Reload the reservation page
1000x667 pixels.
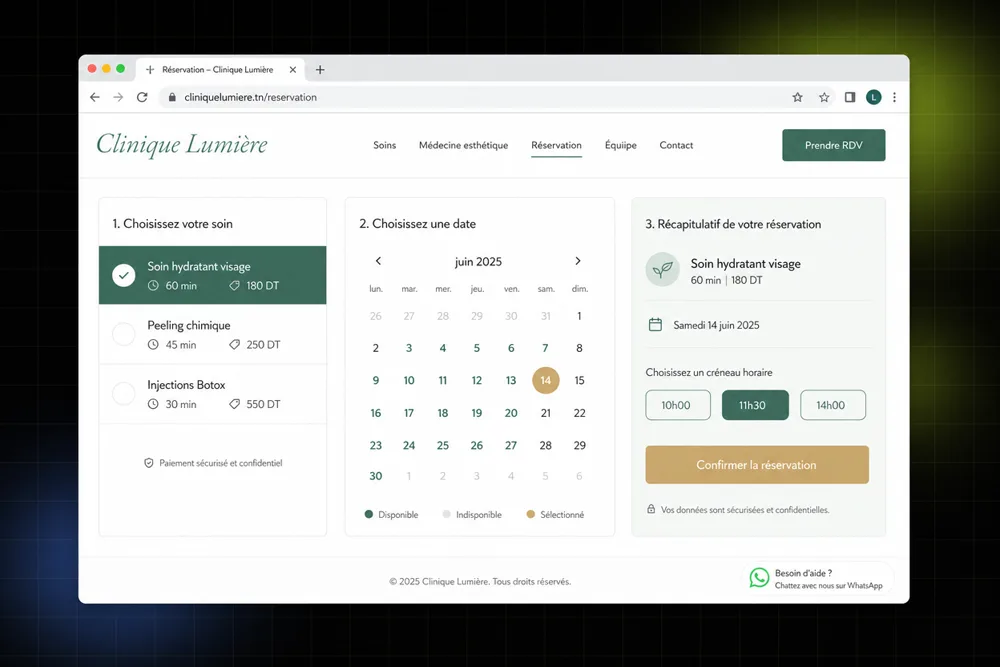(x=142, y=97)
